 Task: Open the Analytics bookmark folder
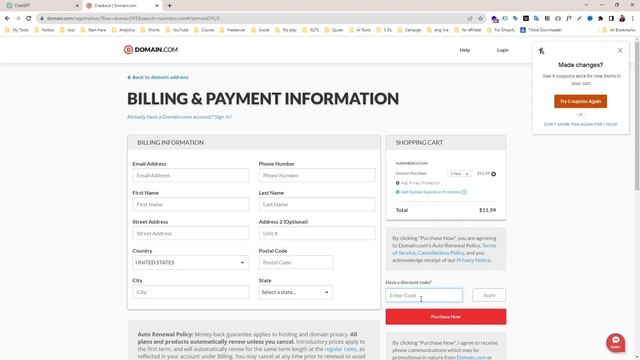click(123, 30)
